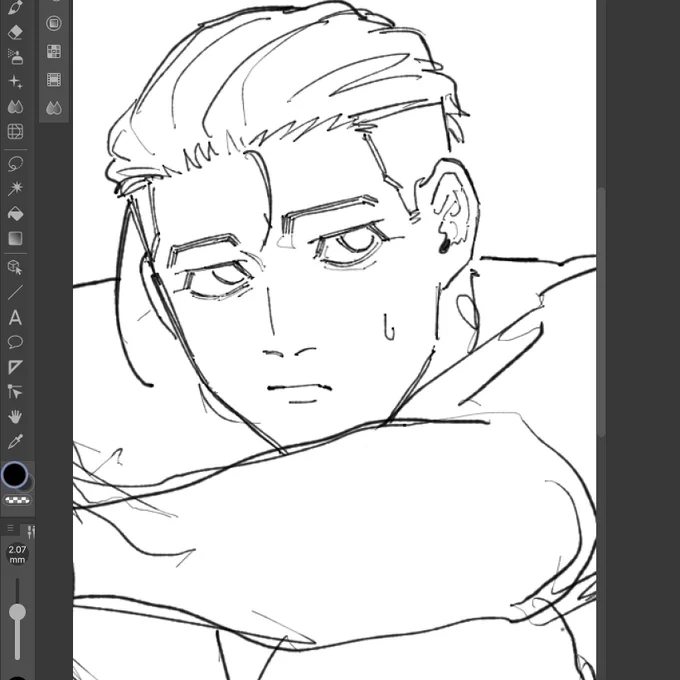Open the film strip animation icon
The width and height of the screenshot is (680, 680).
click(54, 79)
